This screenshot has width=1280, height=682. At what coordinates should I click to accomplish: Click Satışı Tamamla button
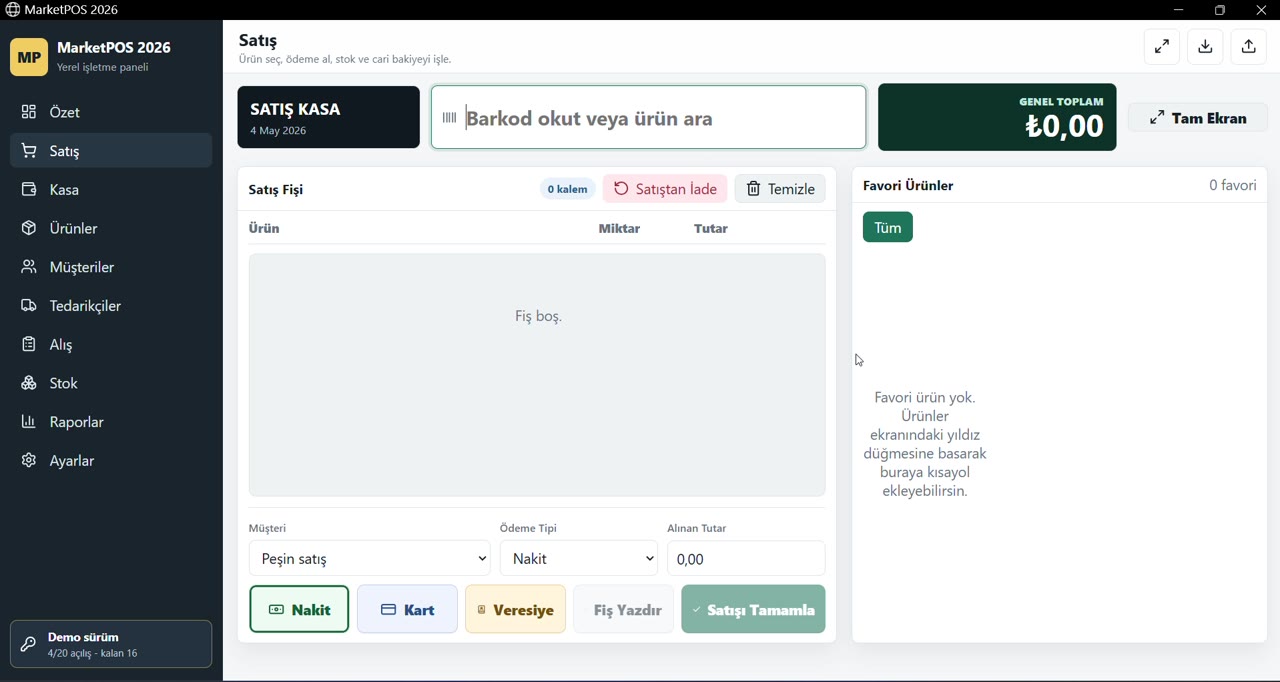coord(753,609)
